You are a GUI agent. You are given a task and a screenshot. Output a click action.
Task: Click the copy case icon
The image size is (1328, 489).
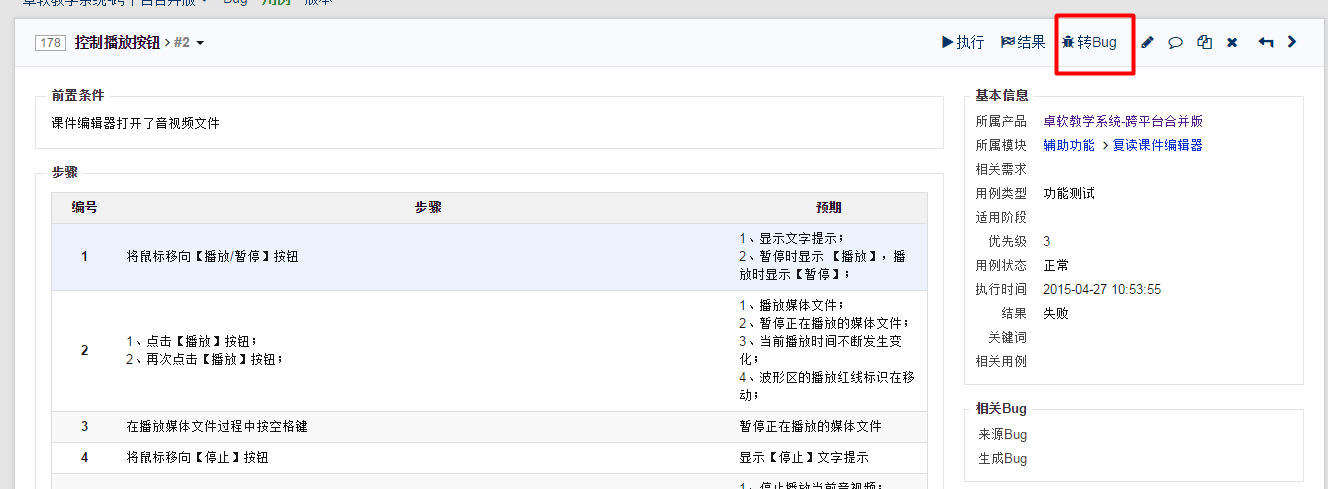pos(1205,42)
